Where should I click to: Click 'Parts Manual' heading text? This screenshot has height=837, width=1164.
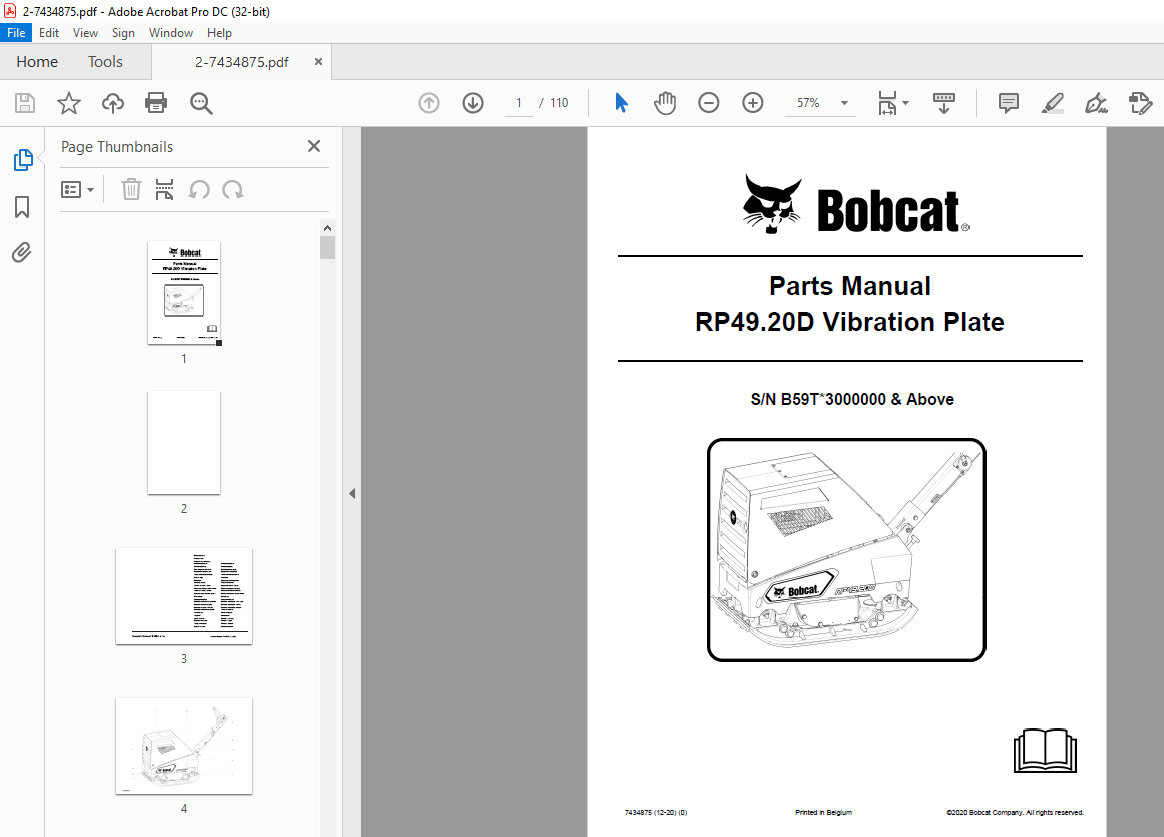tap(849, 286)
